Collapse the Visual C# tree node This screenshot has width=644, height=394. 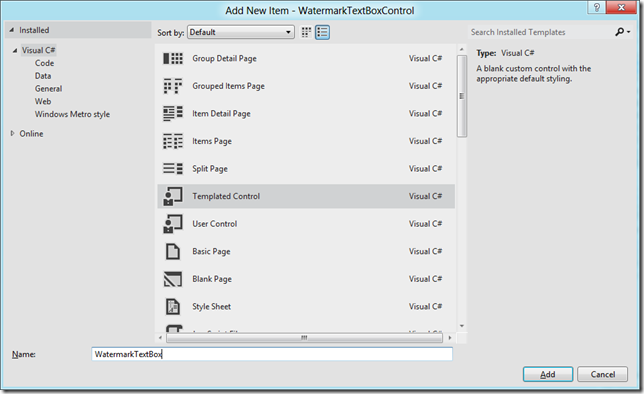[x=15, y=51]
